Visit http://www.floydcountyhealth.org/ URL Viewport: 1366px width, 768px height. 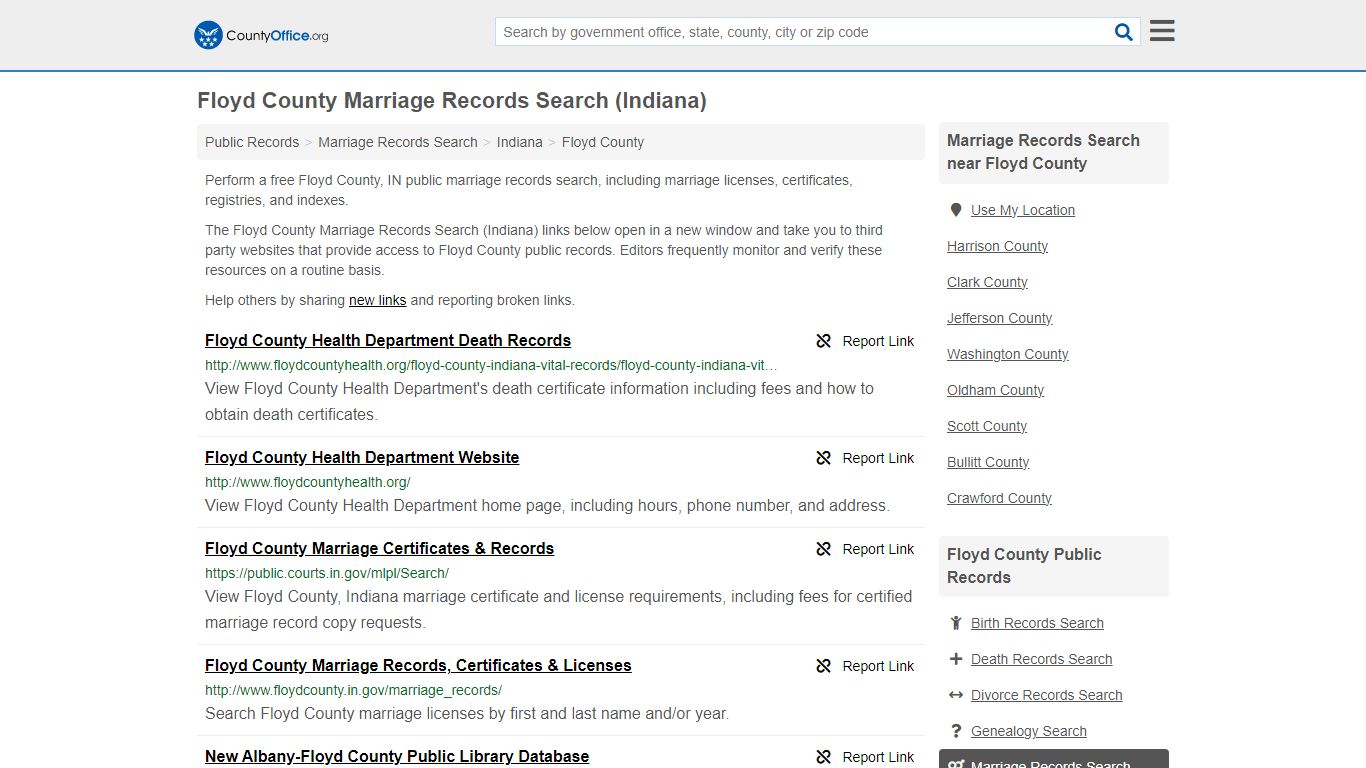(x=308, y=482)
